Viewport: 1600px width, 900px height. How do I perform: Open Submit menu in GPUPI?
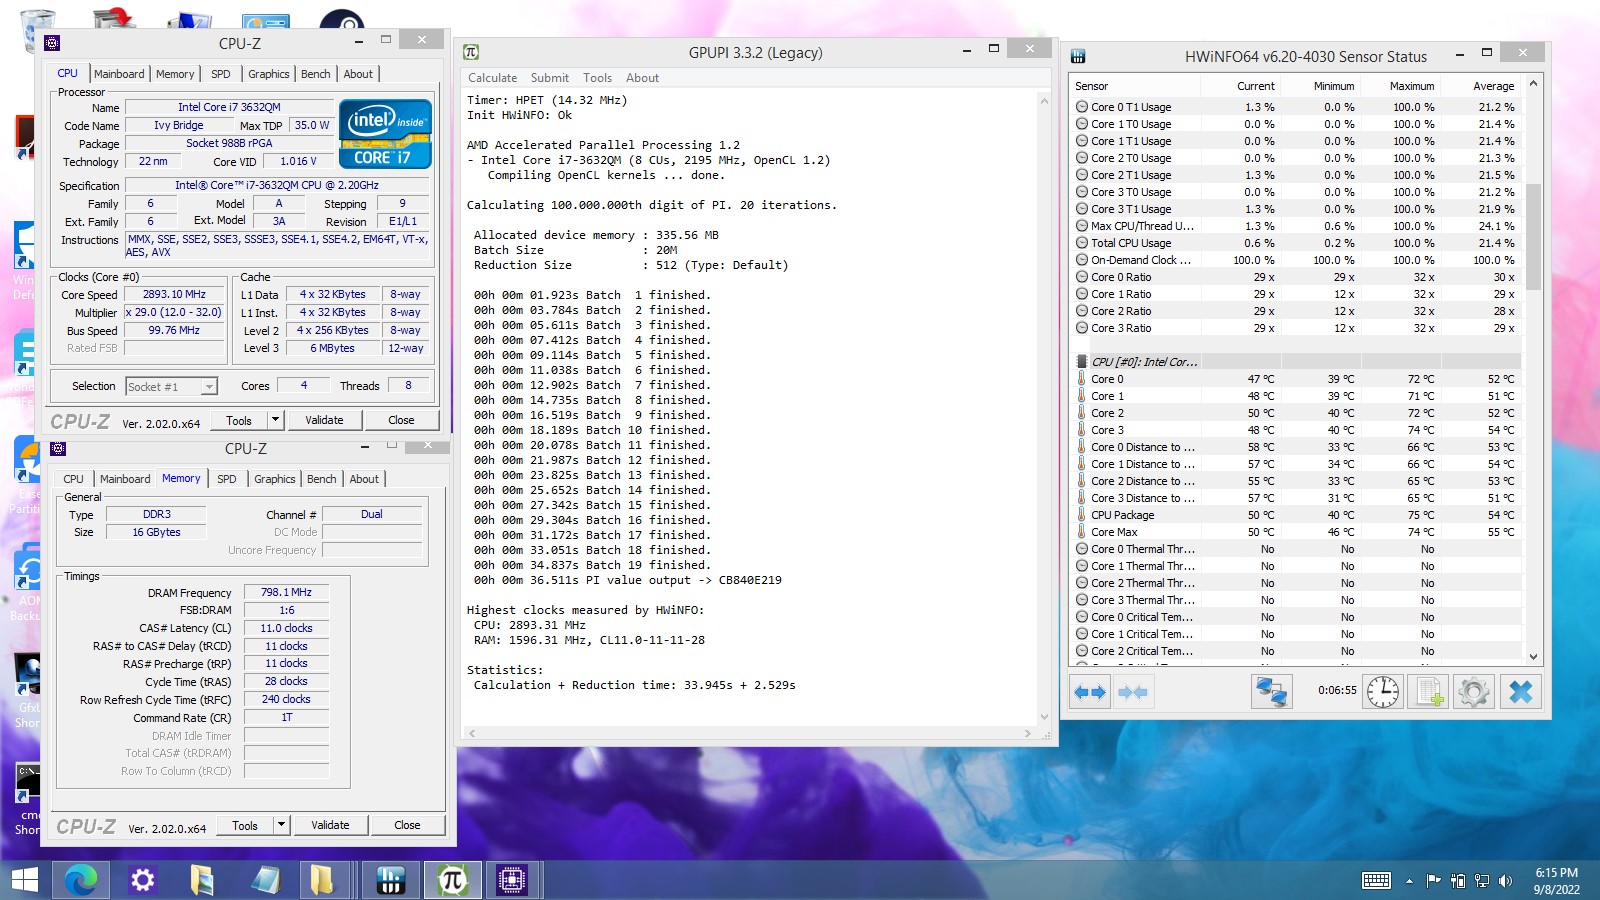coord(549,78)
